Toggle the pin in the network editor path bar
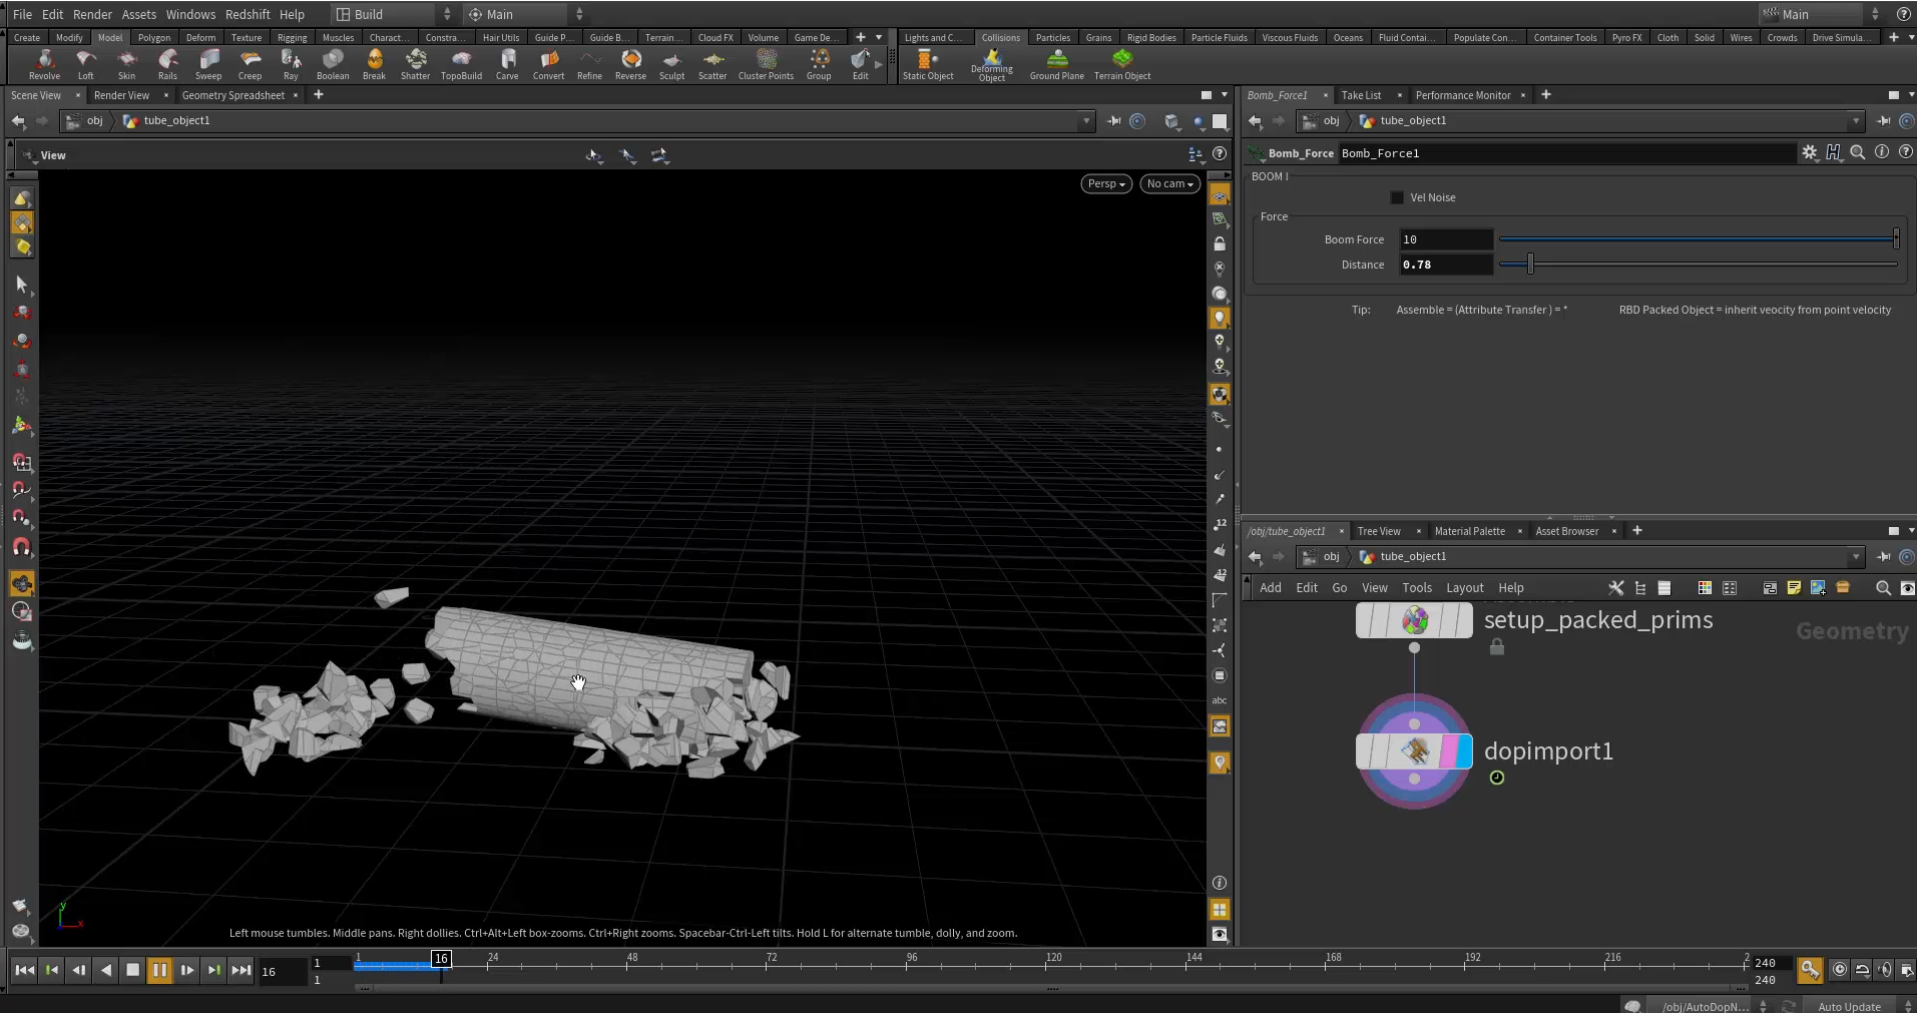The width and height of the screenshot is (1917, 1013). (x=1883, y=557)
